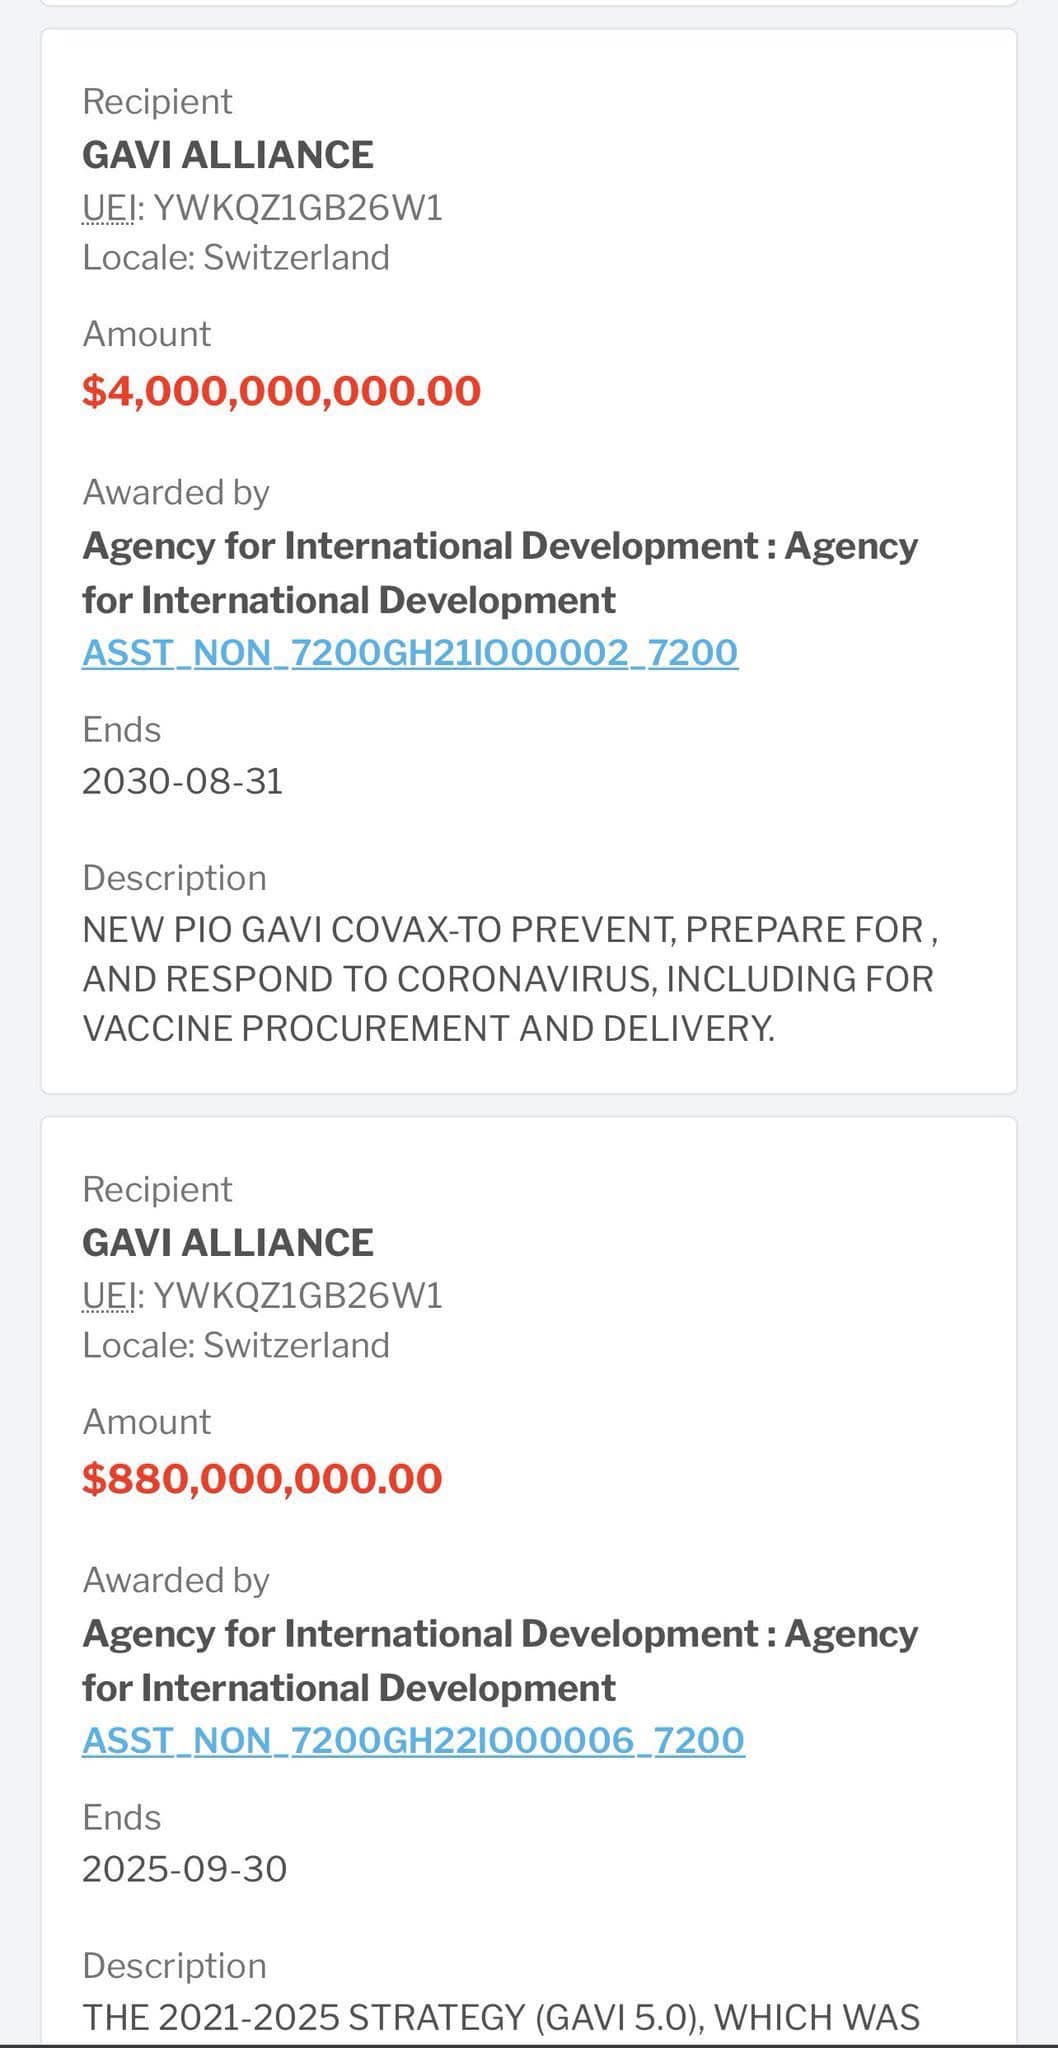Screen dimensions: 1058x2048
Task: Click the 2021-2025 STRATEGY (GAVI 5.0) description
Action: [500, 2018]
